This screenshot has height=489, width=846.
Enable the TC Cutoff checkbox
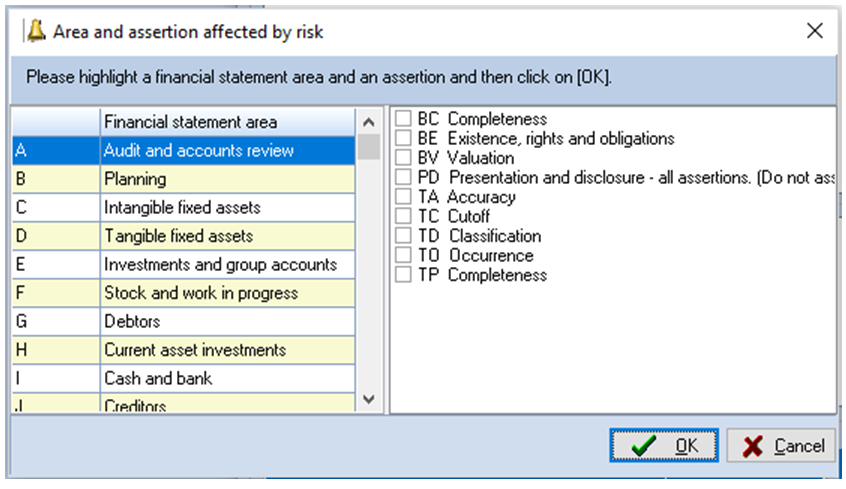403,216
